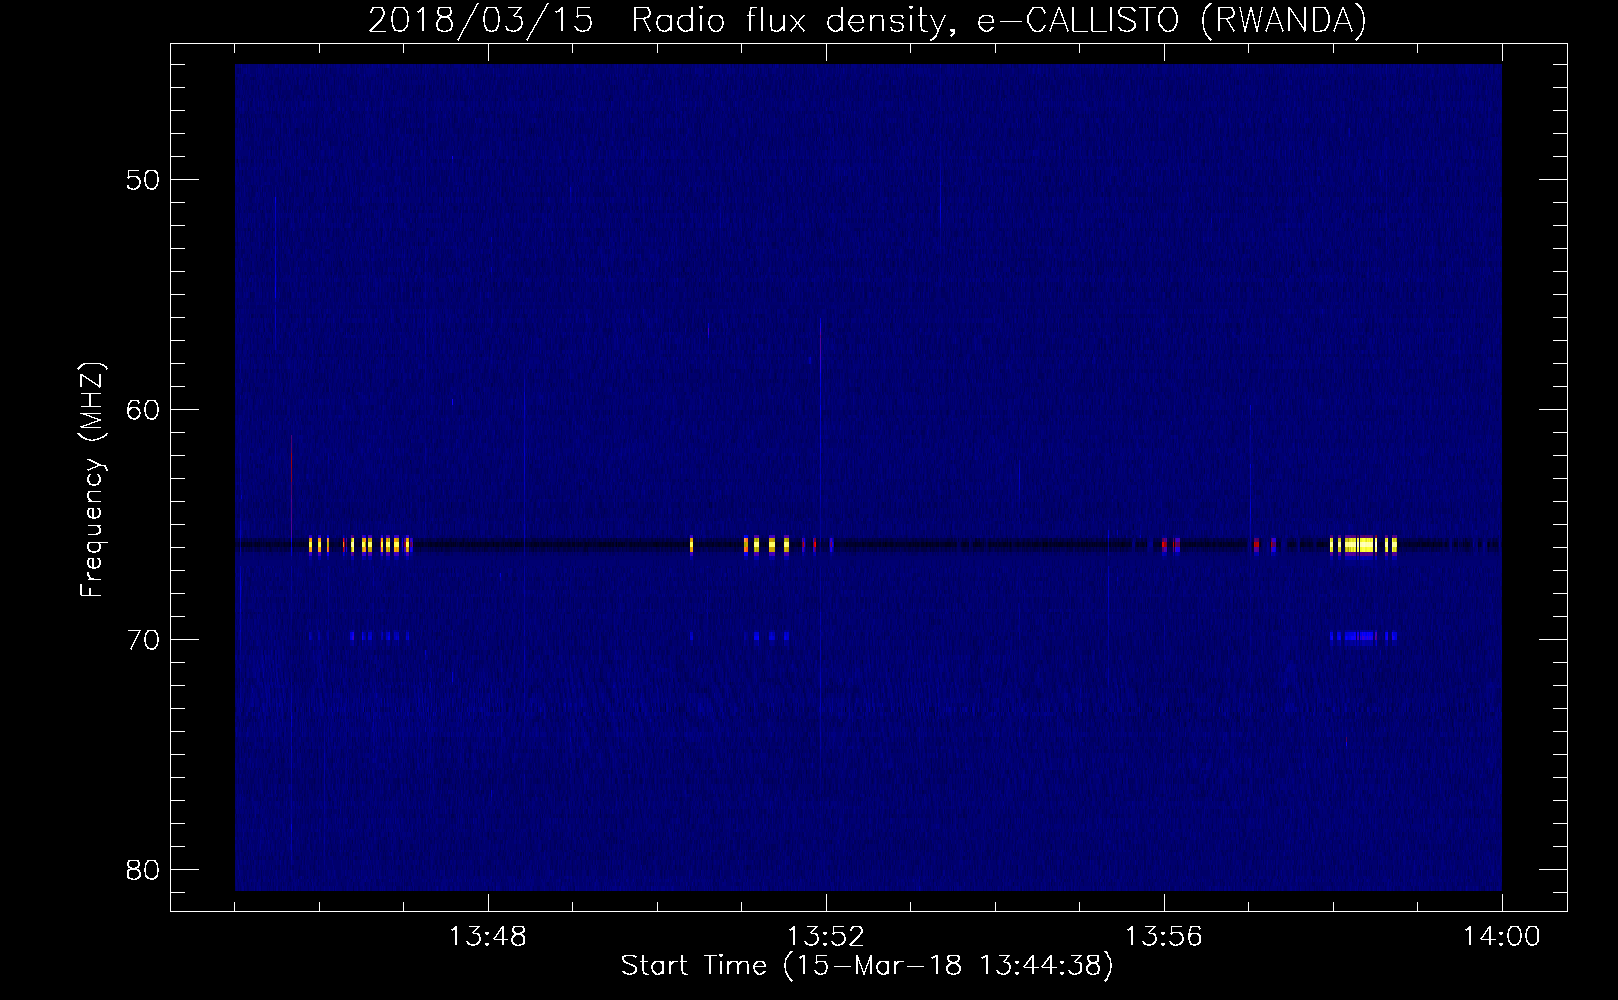1618x1000 pixels.
Task: Click the 50 frequency tick label
Action: pos(144,179)
